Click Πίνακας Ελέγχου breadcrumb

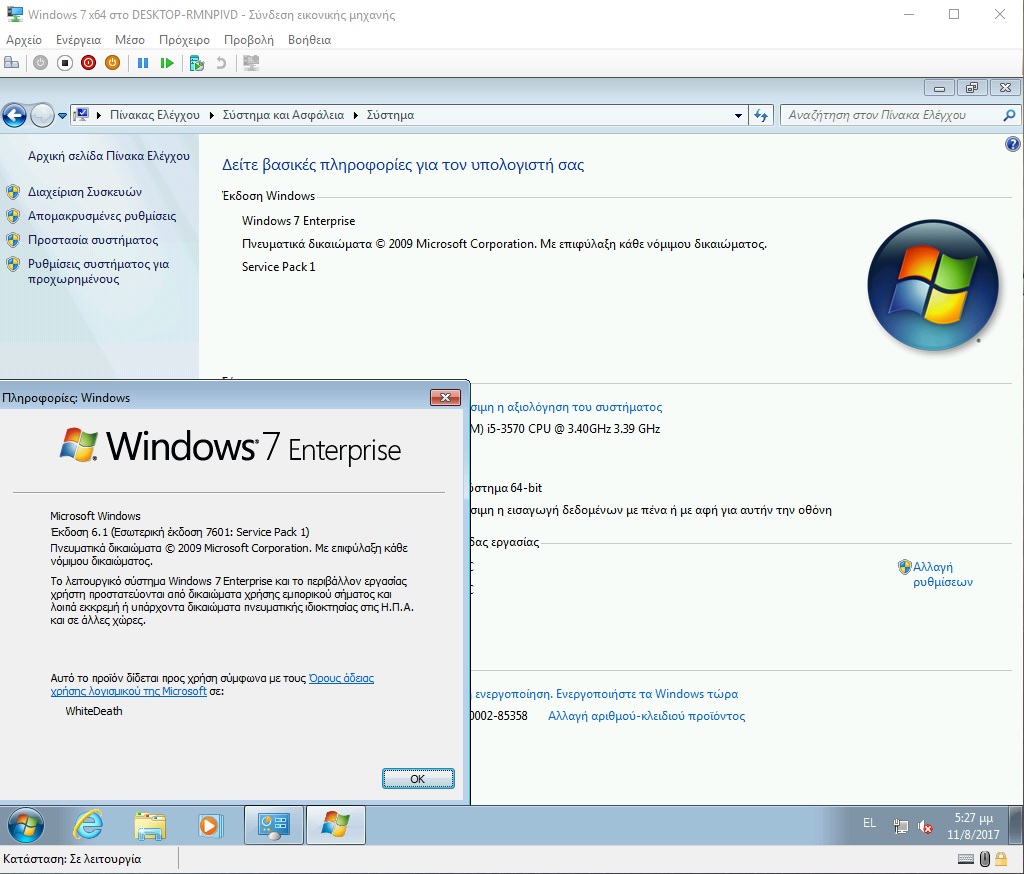pos(155,115)
